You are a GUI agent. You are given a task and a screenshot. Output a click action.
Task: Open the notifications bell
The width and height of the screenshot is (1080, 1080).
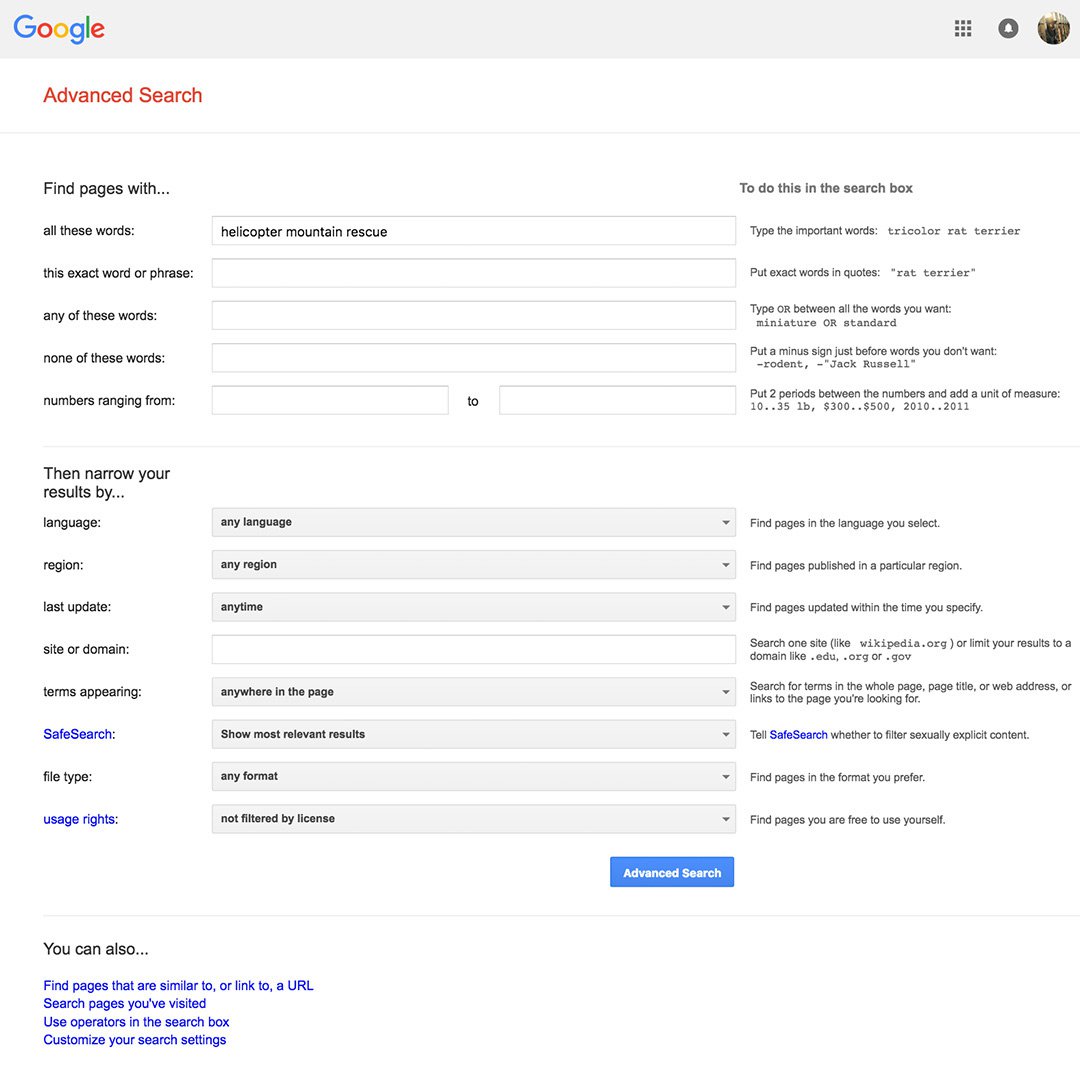1008,28
